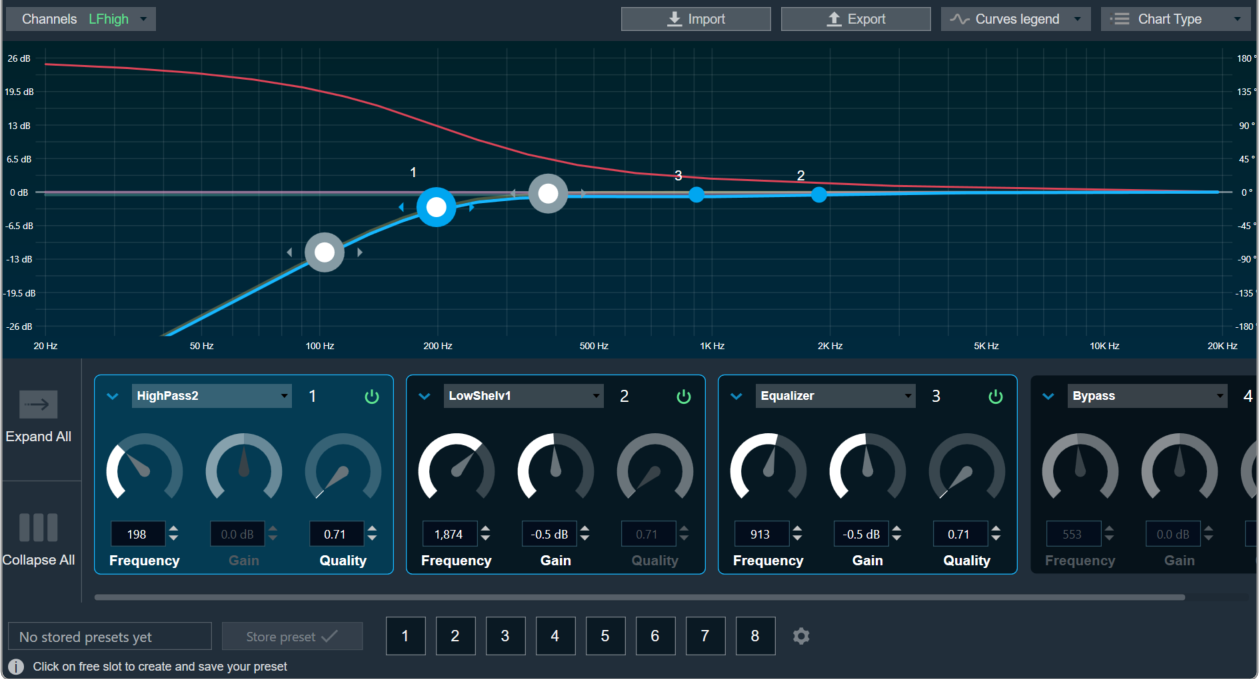The image size is (1259, 679).
Task: Click the No stored presets yet field
Action: coord(110,637)
